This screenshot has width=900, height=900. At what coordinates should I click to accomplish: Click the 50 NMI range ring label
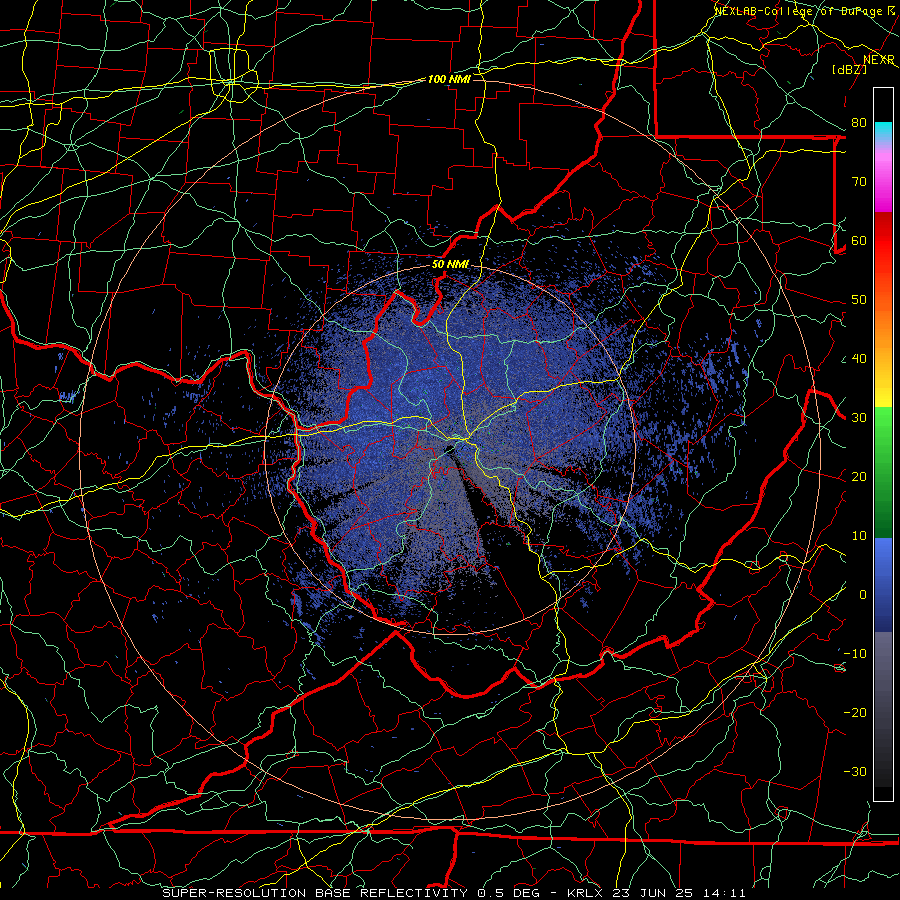(450, 264)
